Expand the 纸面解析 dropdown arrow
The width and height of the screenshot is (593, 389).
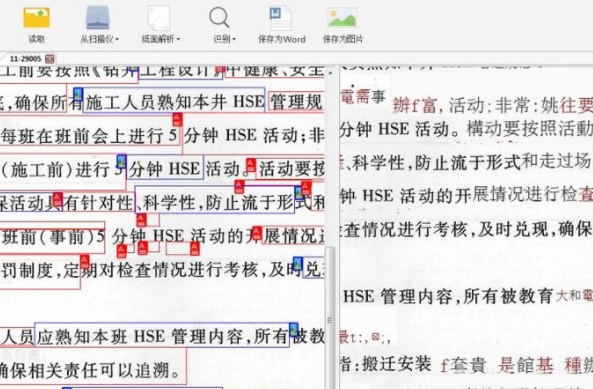point(178,39)
